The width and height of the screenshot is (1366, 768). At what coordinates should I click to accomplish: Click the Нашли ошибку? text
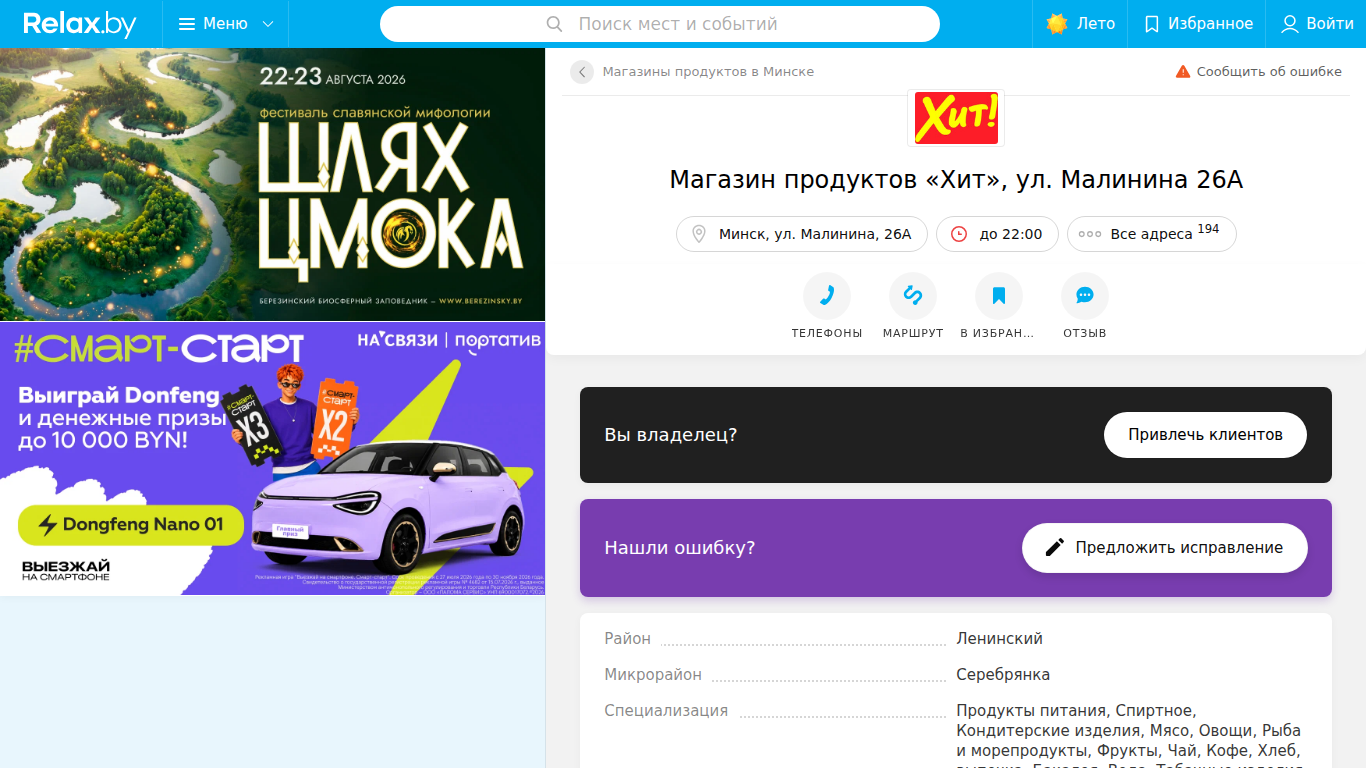click(x=680, y=548)
